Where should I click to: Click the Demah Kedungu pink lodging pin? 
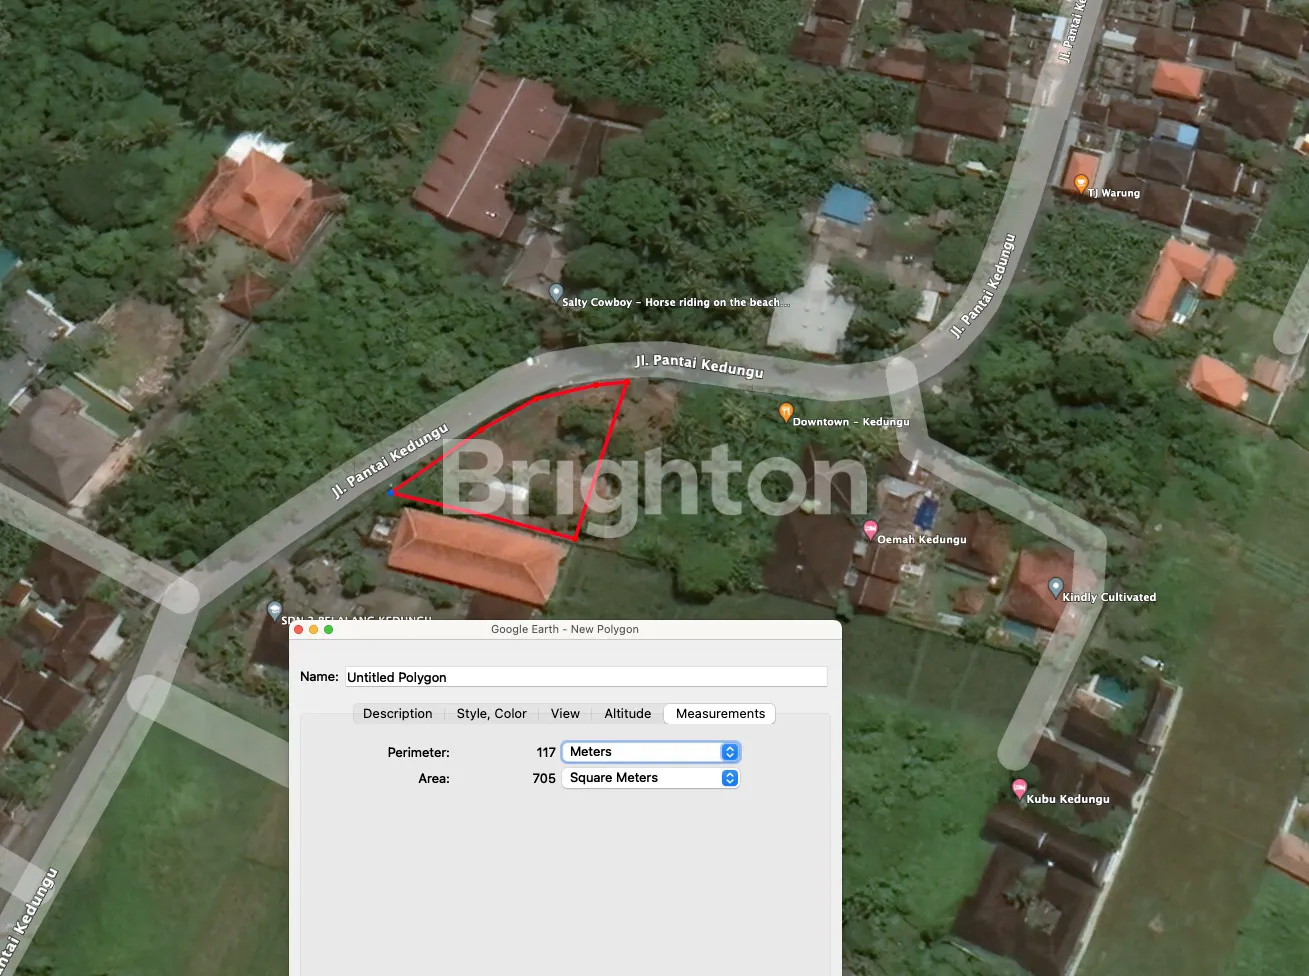coord(870,529)
